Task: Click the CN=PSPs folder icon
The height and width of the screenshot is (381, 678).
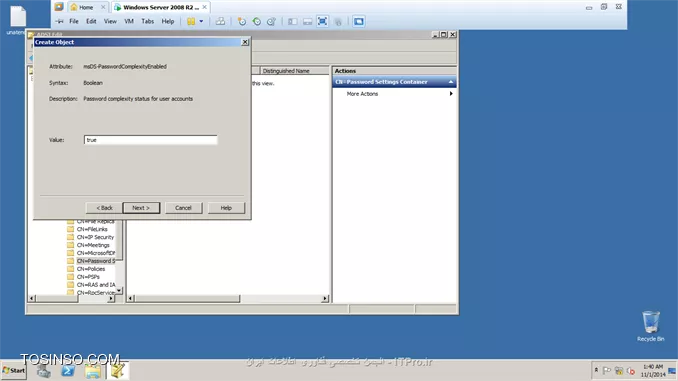Action: click(70, 277)
